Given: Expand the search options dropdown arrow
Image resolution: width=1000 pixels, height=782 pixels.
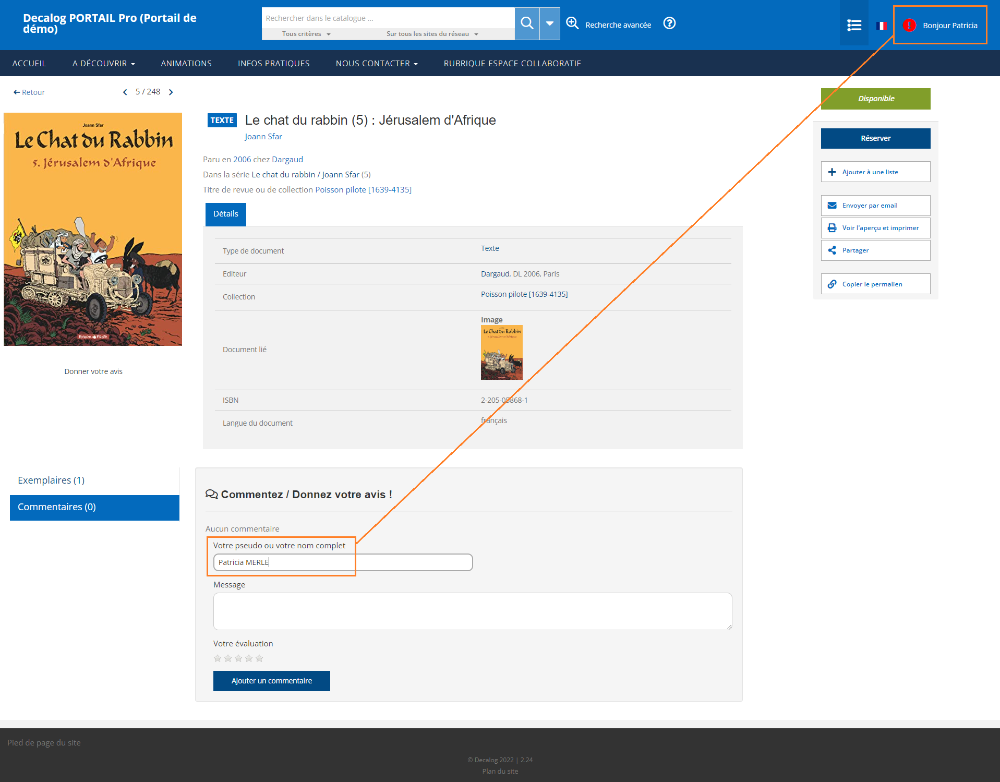Looking at the screenshot, I should coord(550,23).
